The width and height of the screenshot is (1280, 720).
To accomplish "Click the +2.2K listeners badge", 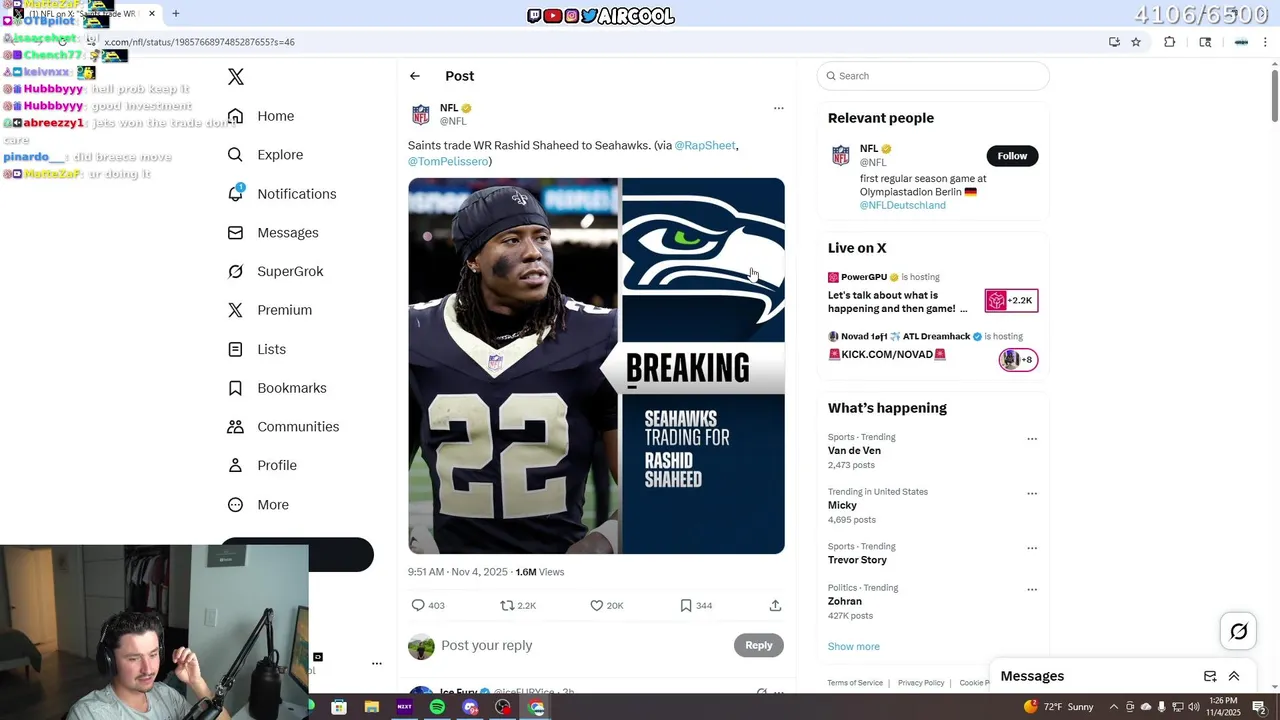I will point(1011,300).
